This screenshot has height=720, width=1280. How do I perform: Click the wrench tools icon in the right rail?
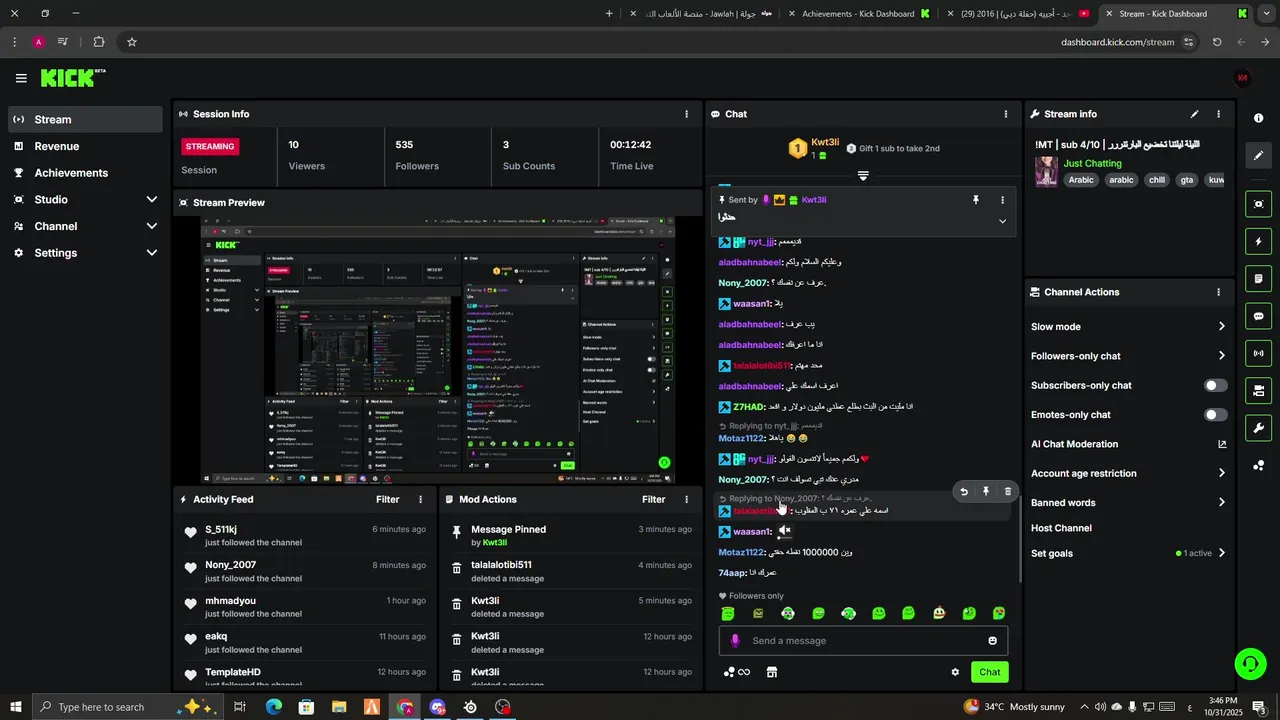[1258, 428]
